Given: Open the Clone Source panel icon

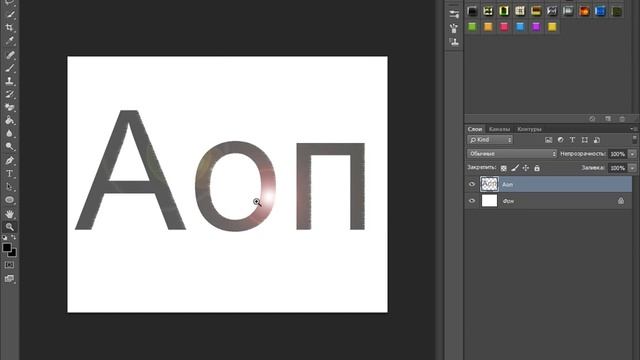Looking at the screenshot, I should [x=454, y=42].
